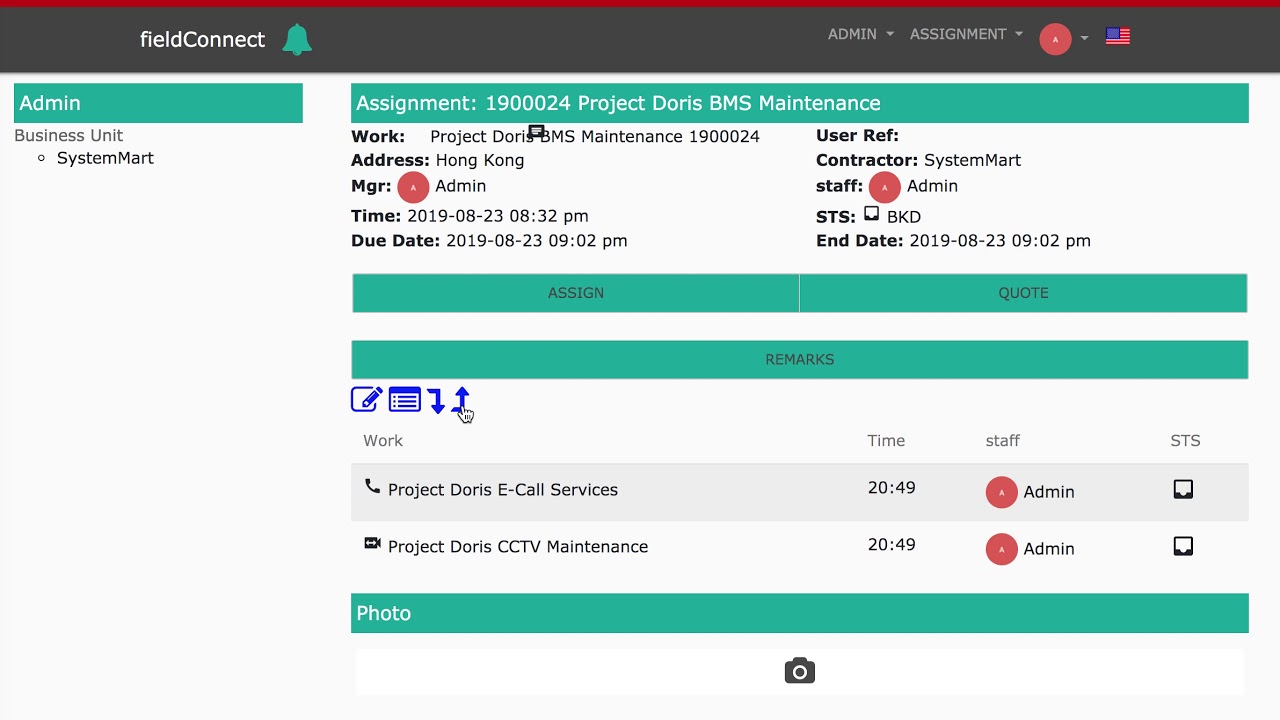Viewport: 1280px width, 720px height.
Task: Click the notification bell icon
Action: pos(297,39)
